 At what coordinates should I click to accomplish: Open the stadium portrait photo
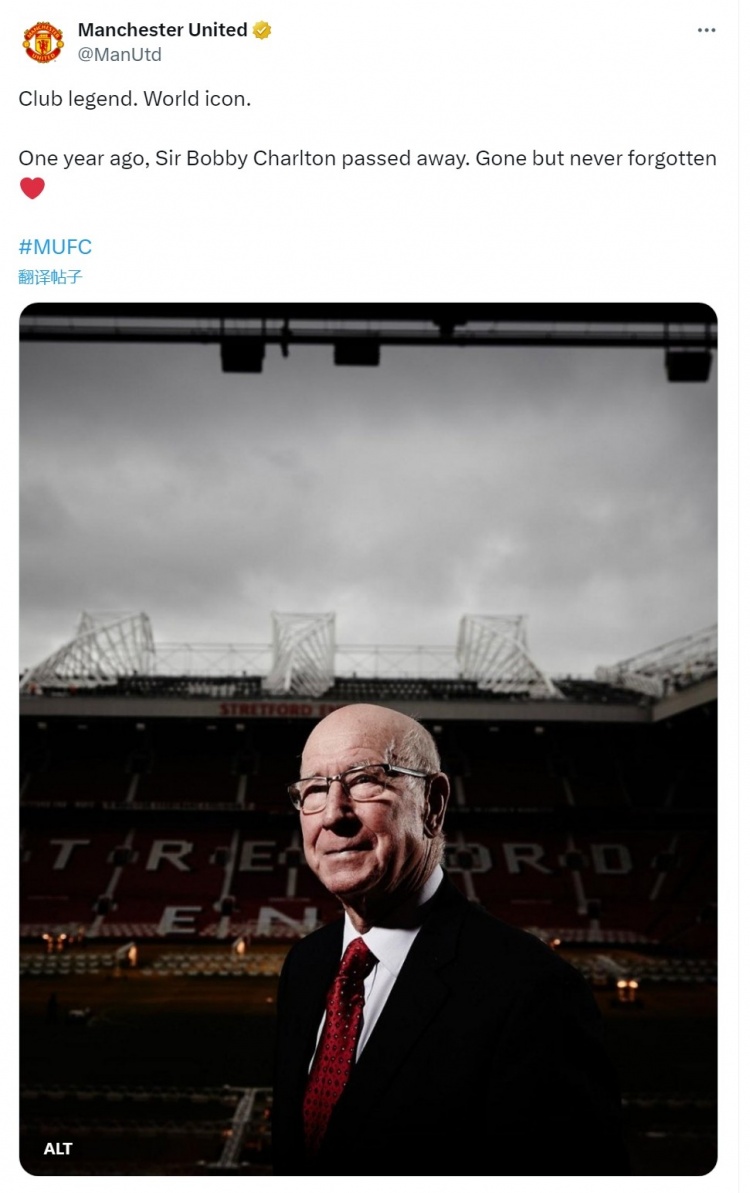pyautogui.click(x=368, y=739)
